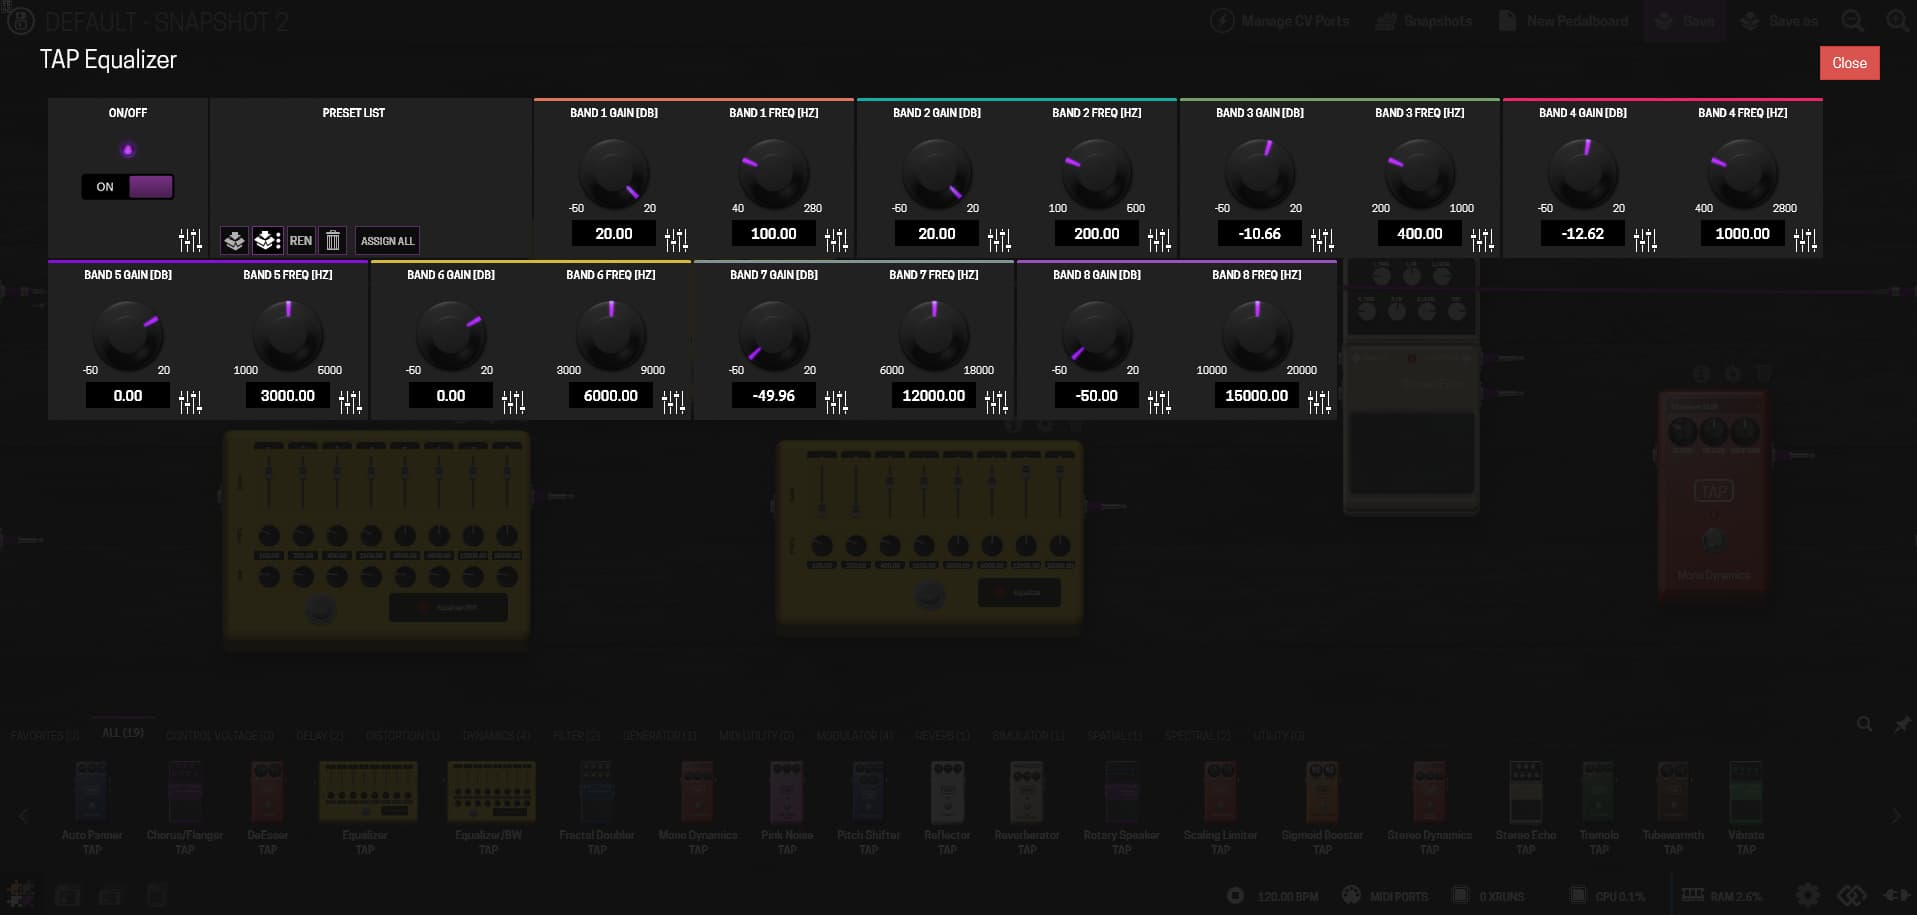Click the CPU usage indicator
The width and height of the screenshot is (1917, 915).
1607,896
